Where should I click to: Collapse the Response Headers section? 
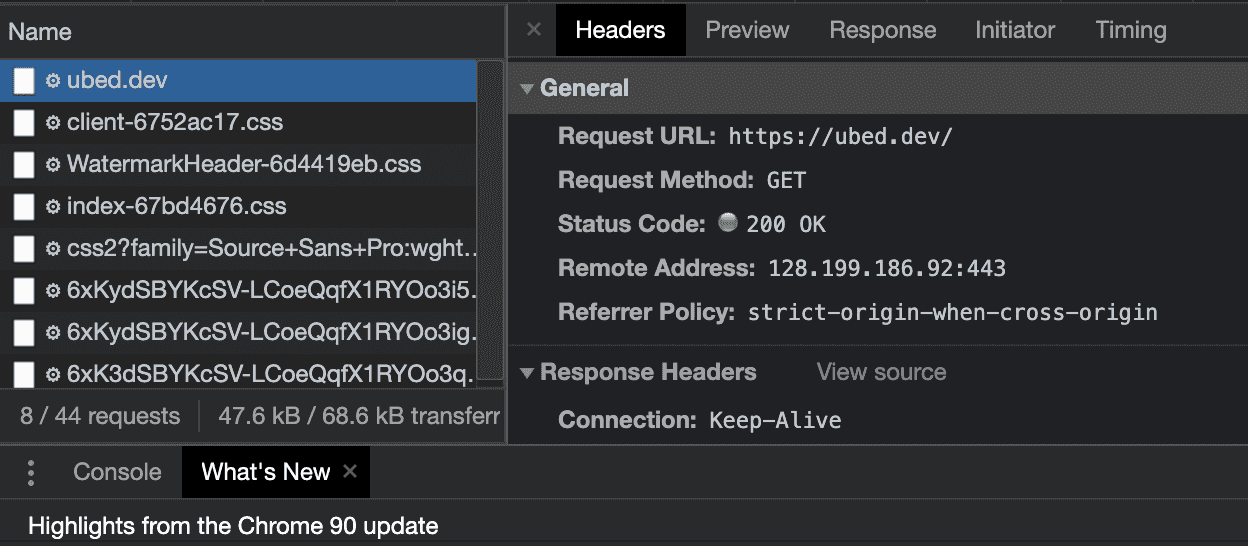tap(527, 372)
